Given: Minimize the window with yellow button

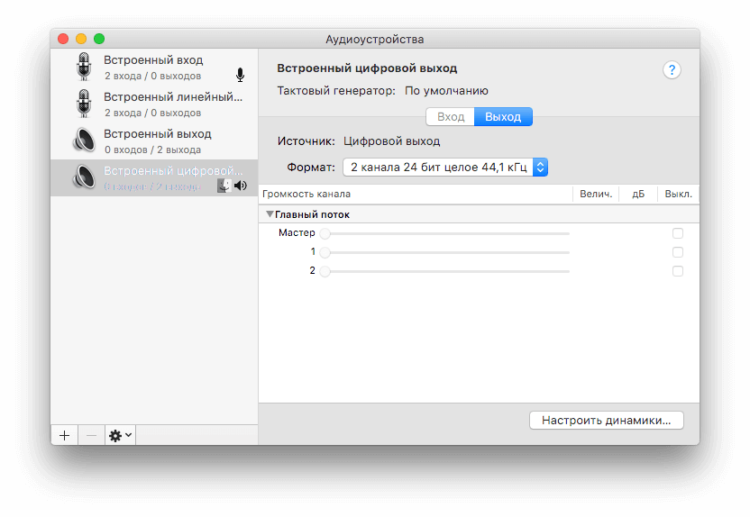Looking at the screenshot, I should [x=81, y=39].
